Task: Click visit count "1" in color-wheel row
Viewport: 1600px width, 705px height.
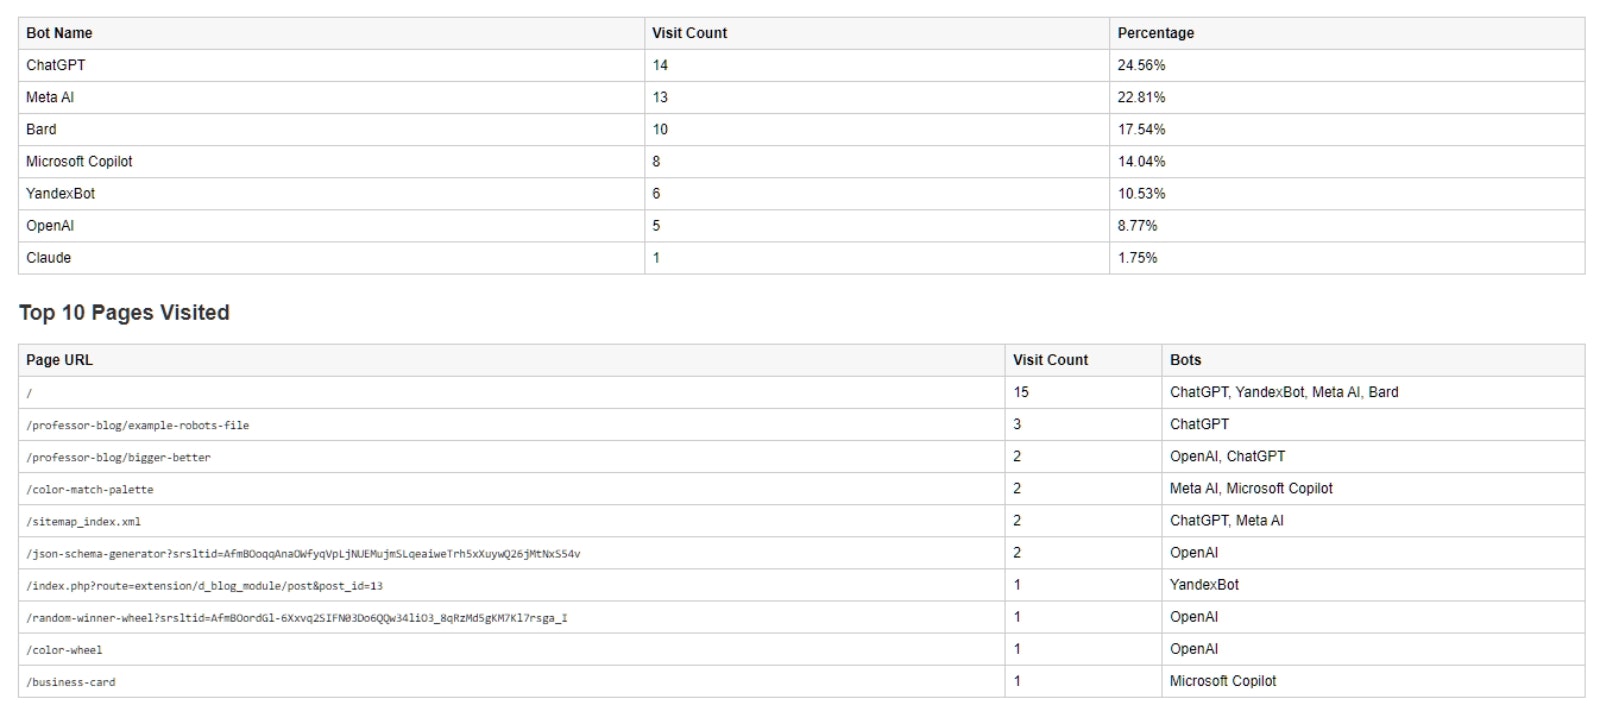Action: [x=1017, y=648]
